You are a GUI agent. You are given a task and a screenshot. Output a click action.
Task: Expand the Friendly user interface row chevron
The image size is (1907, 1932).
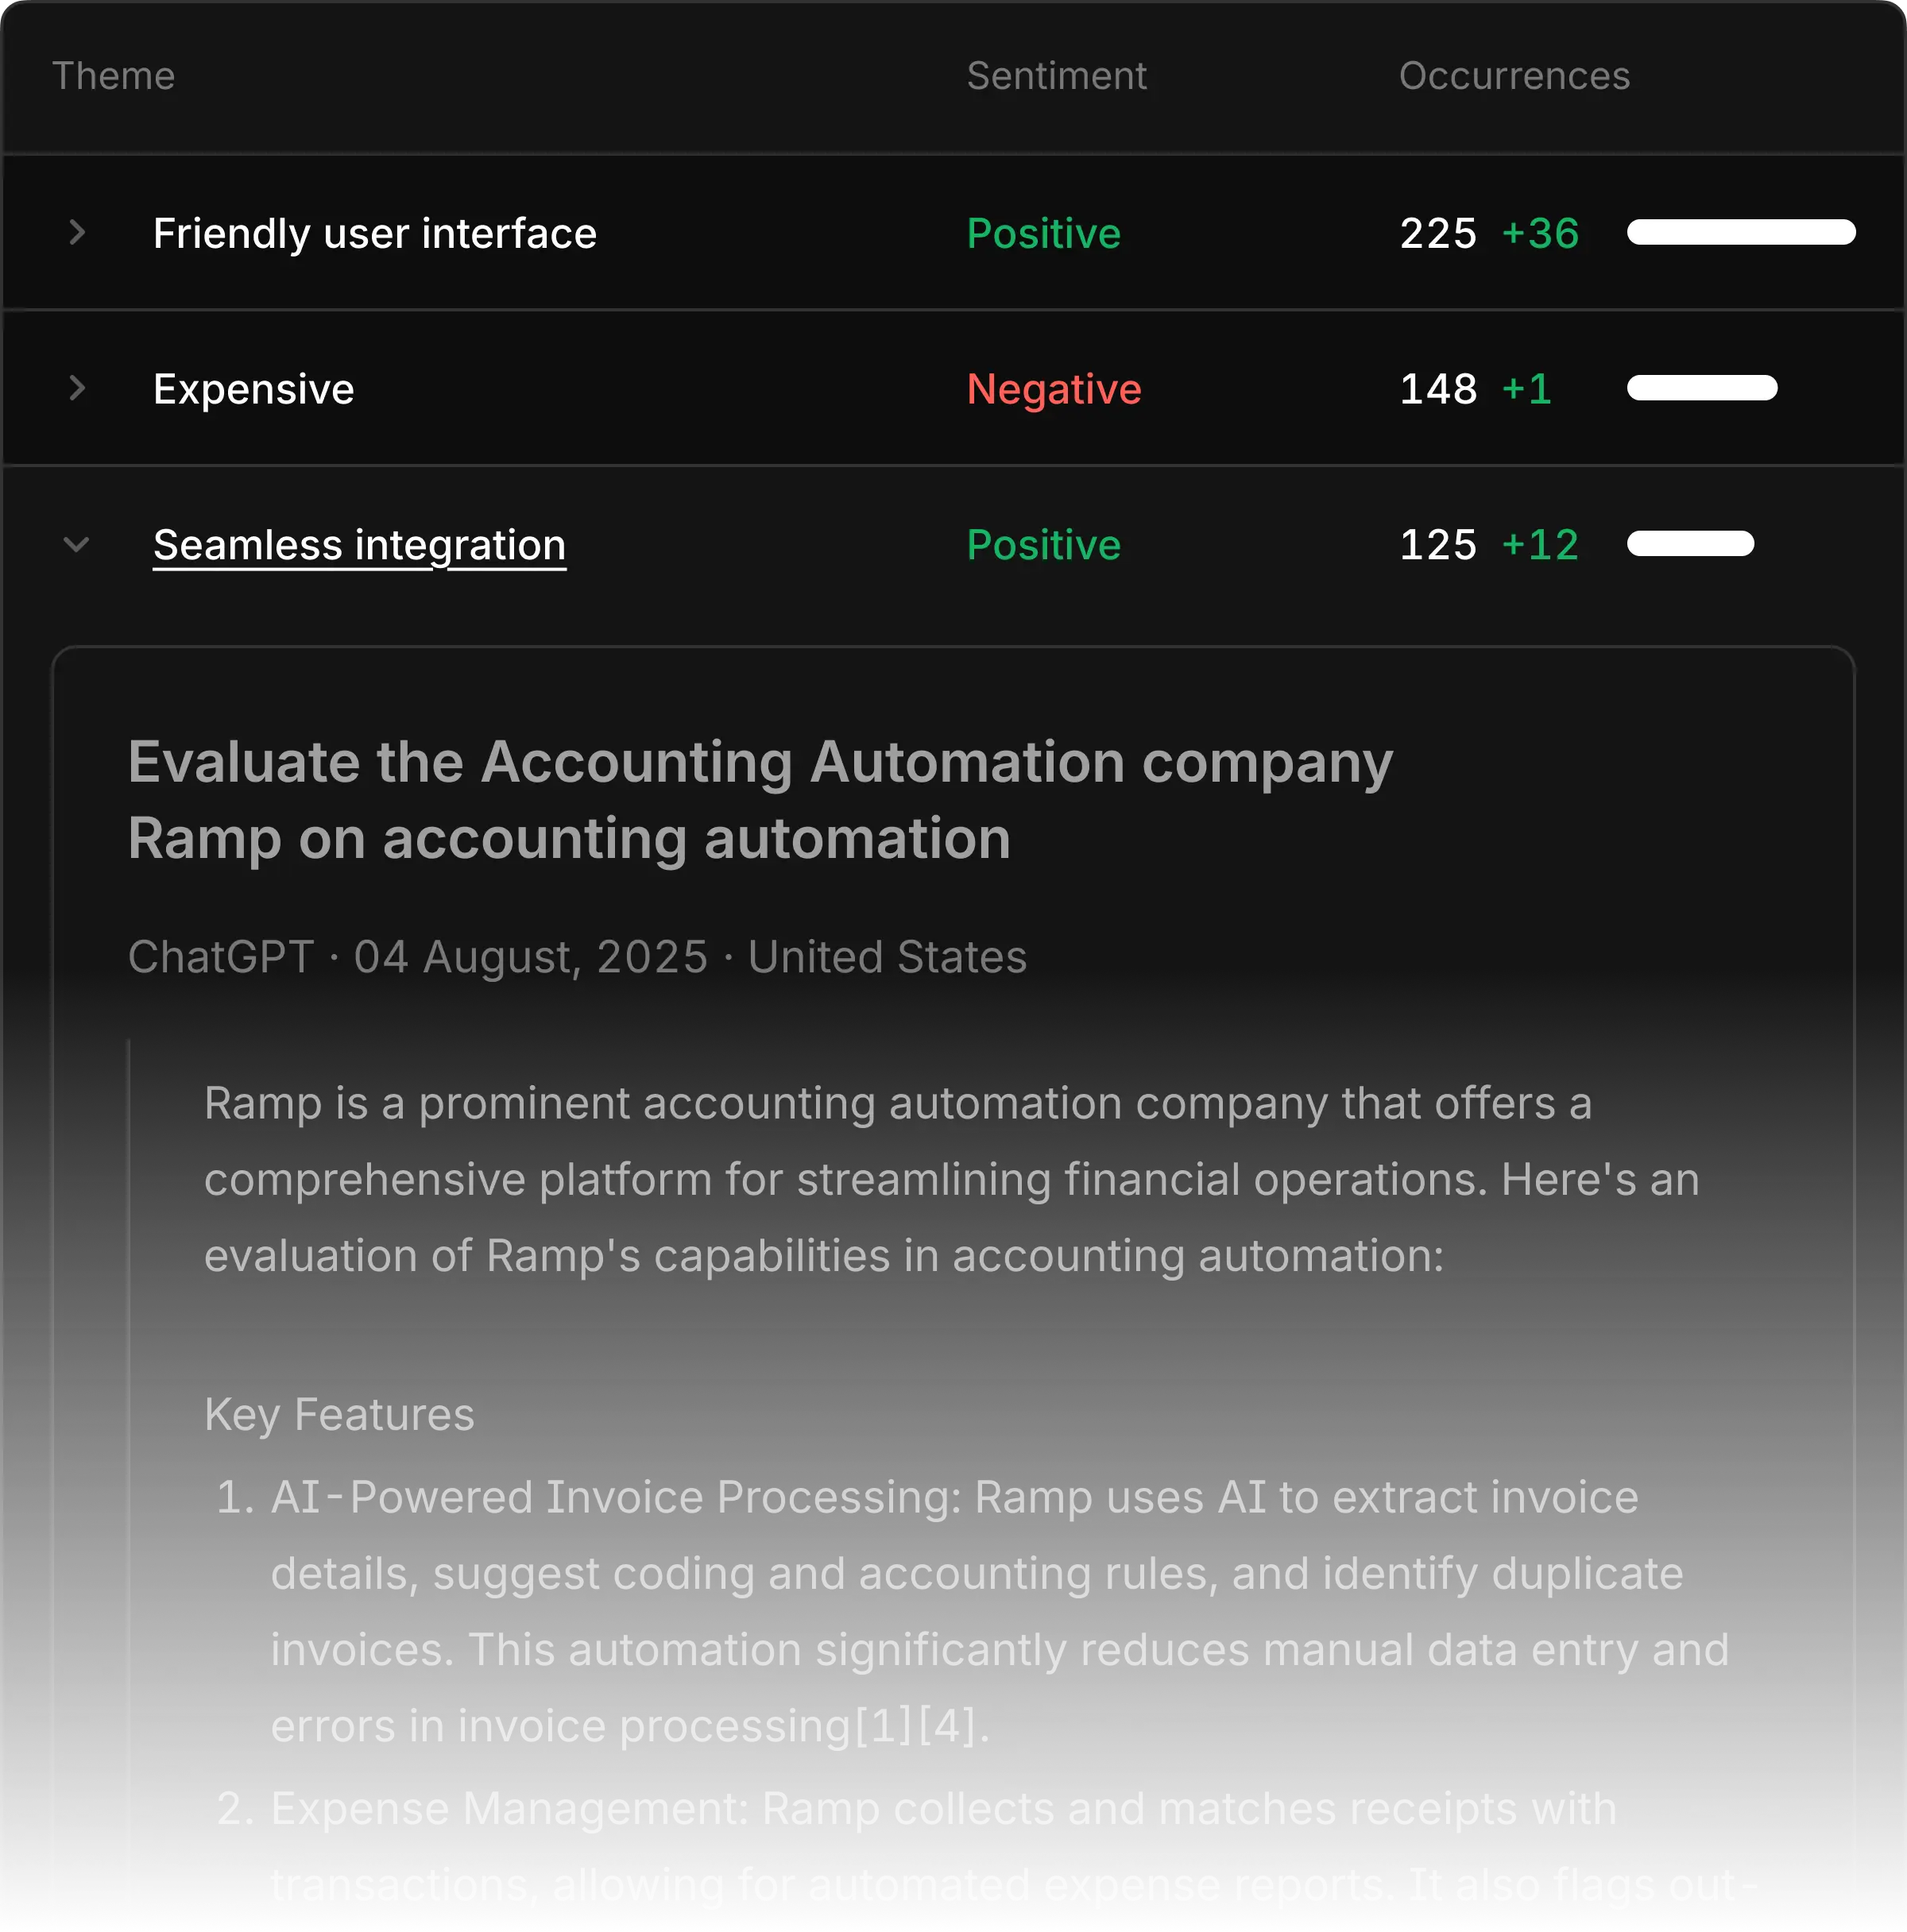pos(77,233)
